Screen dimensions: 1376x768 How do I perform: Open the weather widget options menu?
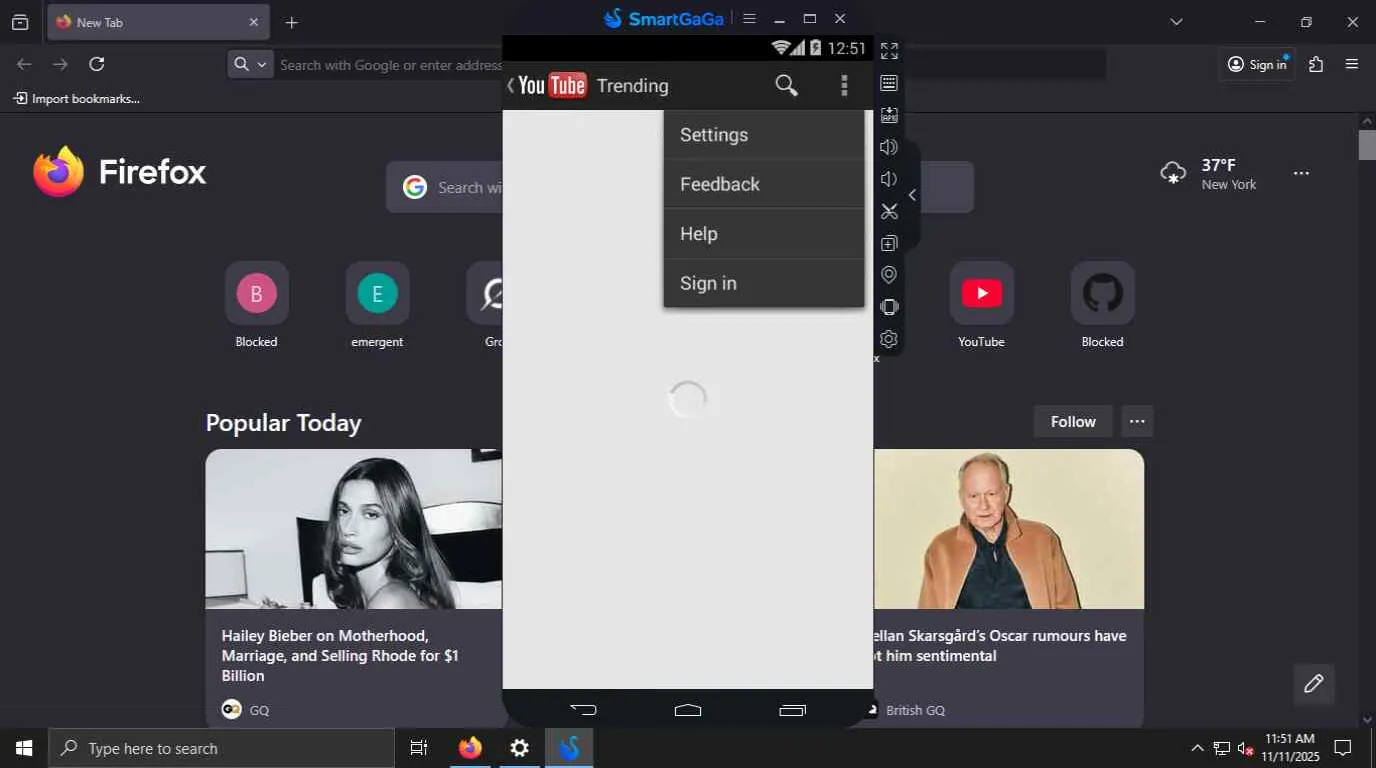pyautogui.click(x=1301, y=173)
